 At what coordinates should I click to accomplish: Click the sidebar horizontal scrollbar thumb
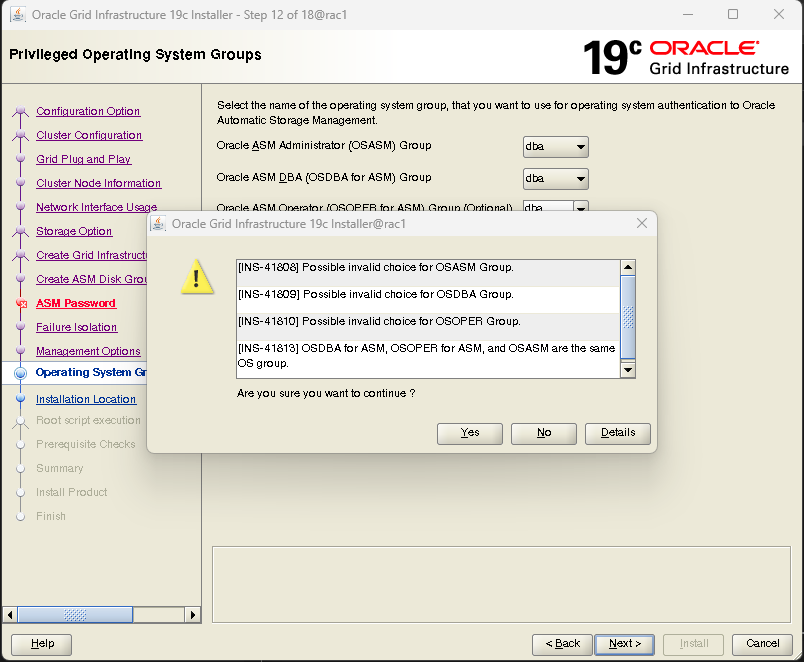coord(75,614)
